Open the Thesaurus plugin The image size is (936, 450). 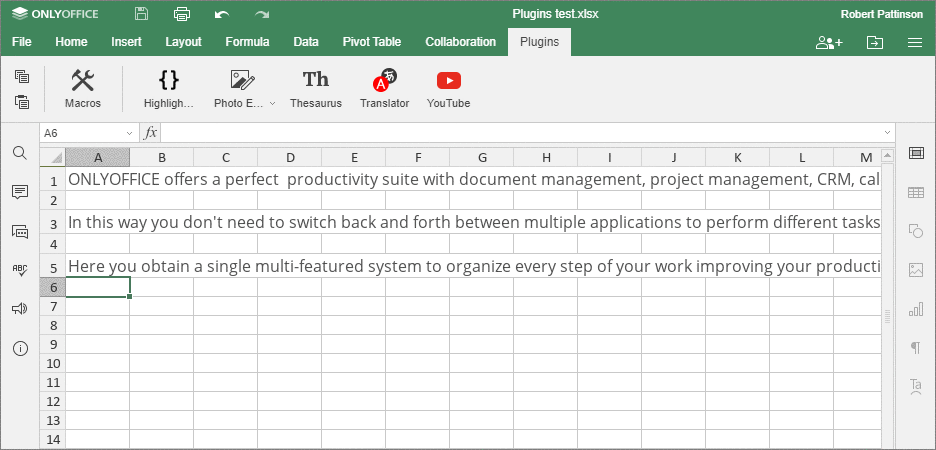pos(315,88)
